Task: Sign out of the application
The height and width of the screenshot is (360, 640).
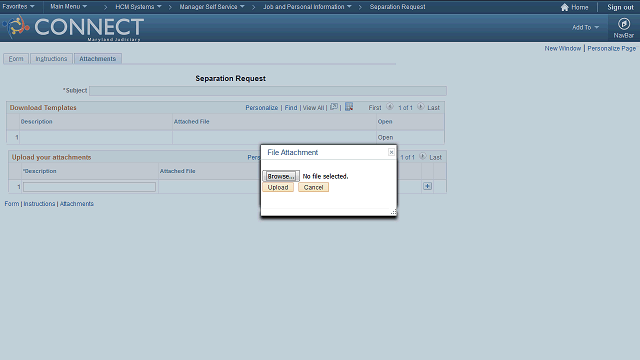Action: tap(620, 7)
